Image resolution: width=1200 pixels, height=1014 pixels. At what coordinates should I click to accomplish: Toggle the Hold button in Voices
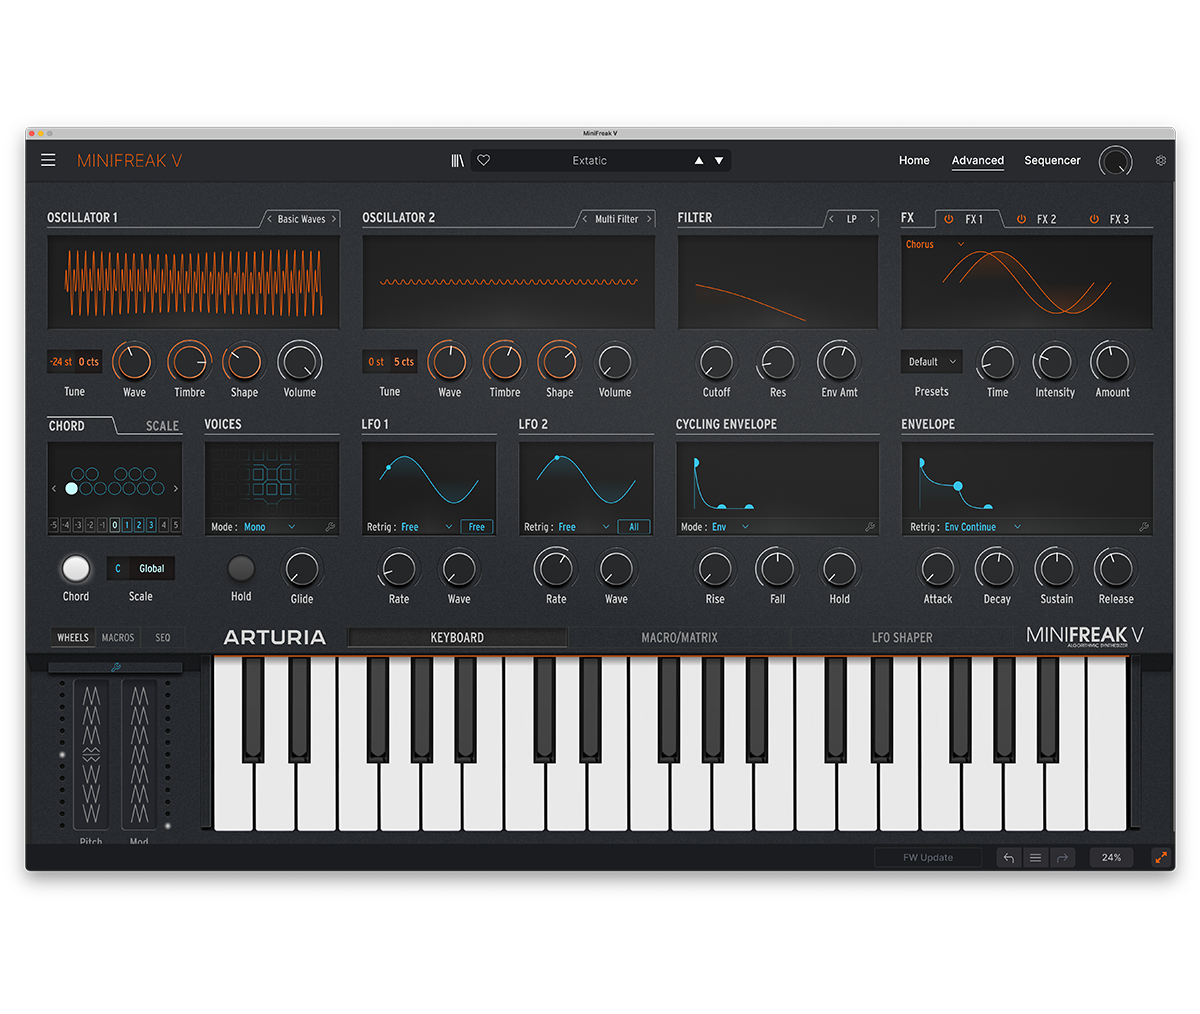pos(241,568)
